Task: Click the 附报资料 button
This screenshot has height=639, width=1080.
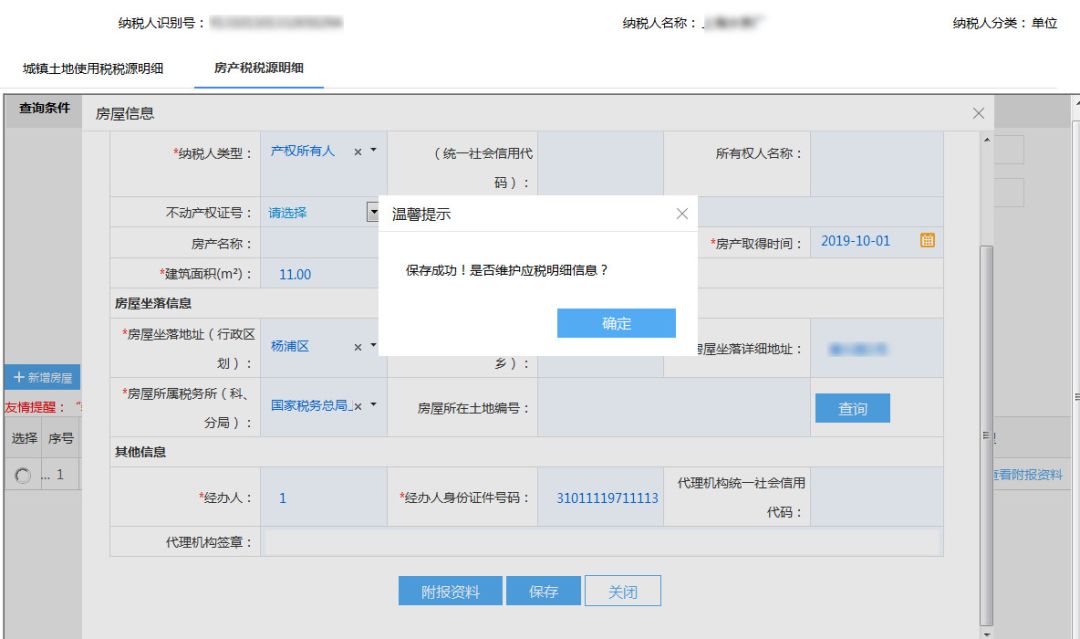Action: coord(450,591)
